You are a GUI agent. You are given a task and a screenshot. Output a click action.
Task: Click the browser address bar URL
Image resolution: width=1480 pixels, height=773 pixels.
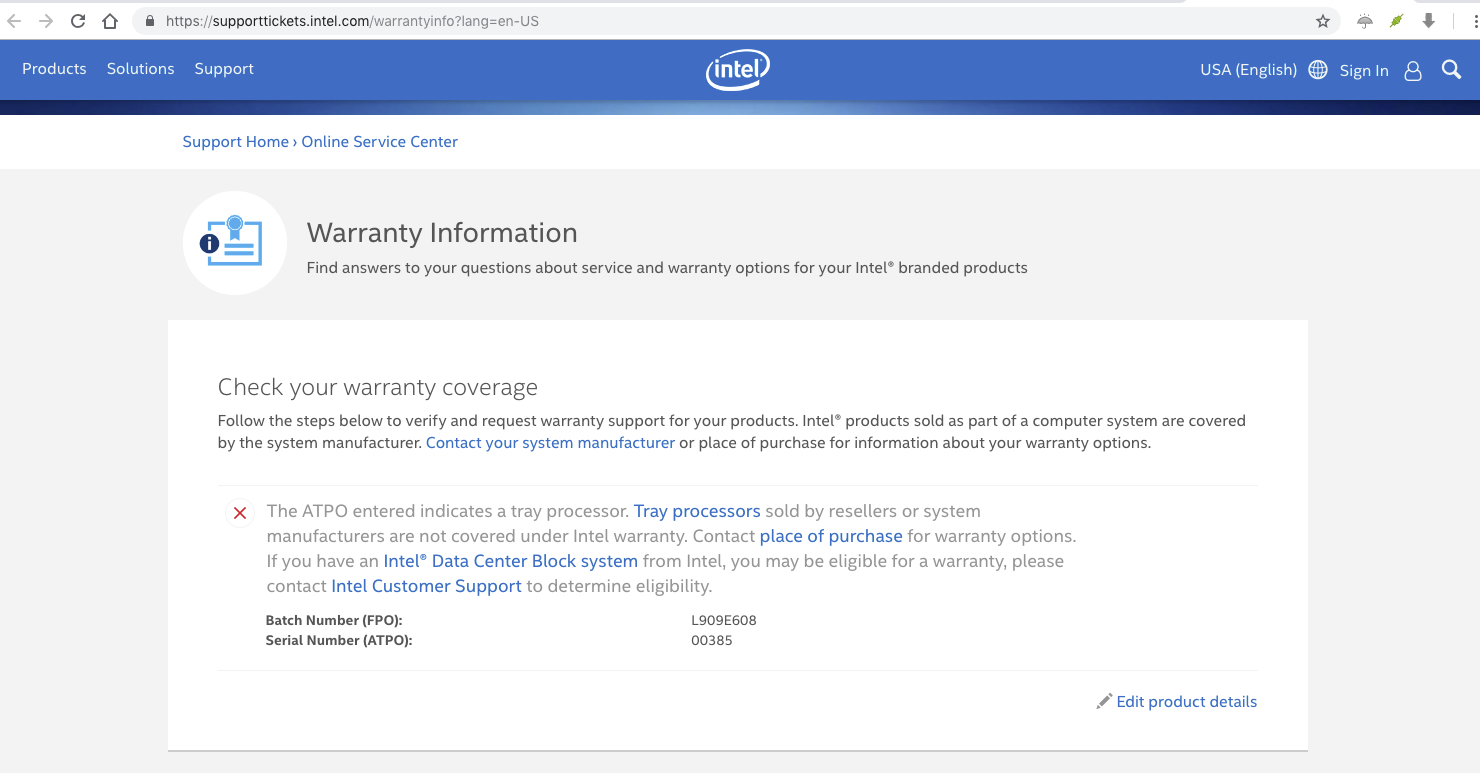(352, 21)
